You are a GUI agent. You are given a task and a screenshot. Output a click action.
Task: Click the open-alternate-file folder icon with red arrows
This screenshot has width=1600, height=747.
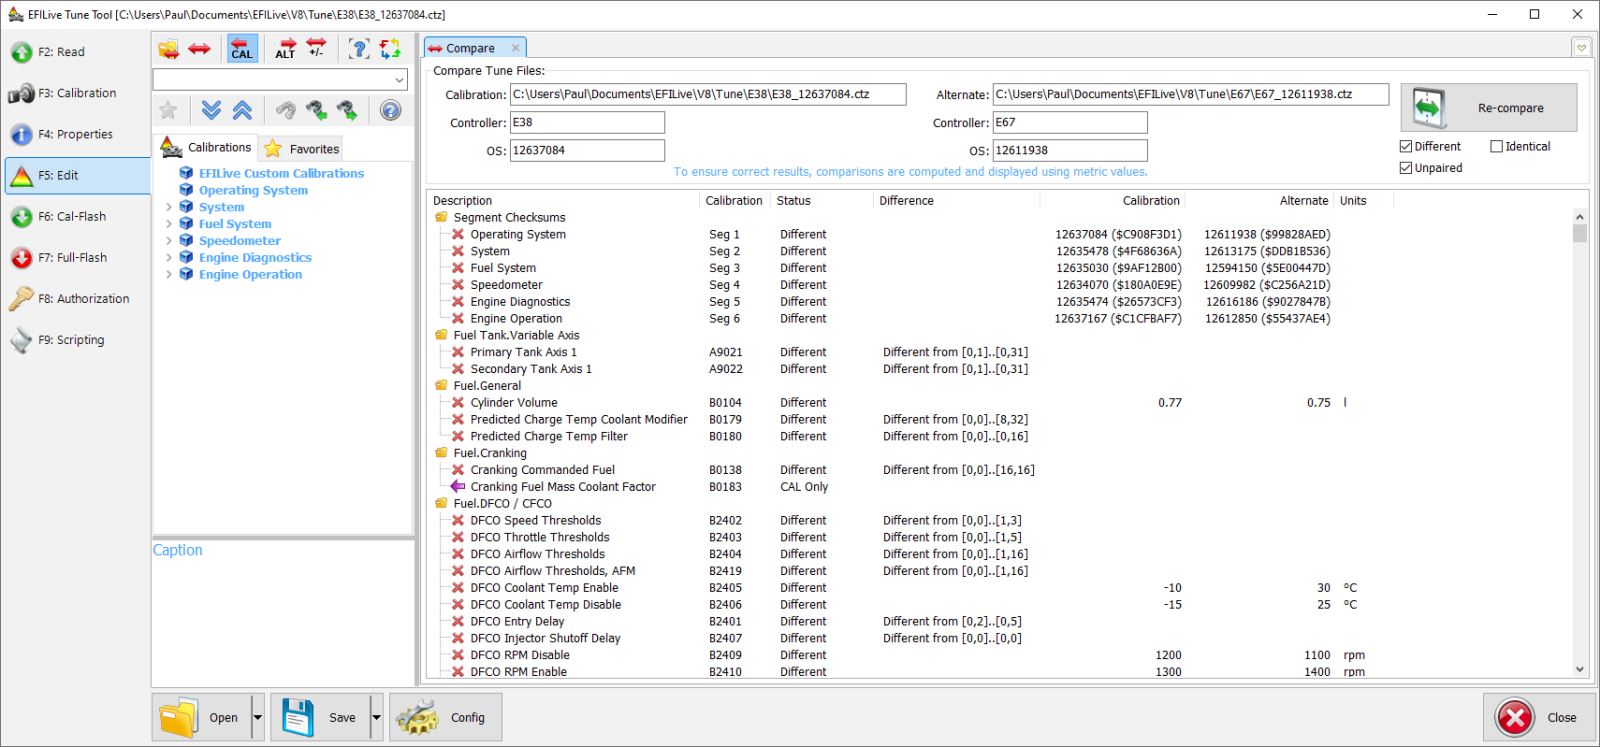pyautogui.click(x=169, y=49)
